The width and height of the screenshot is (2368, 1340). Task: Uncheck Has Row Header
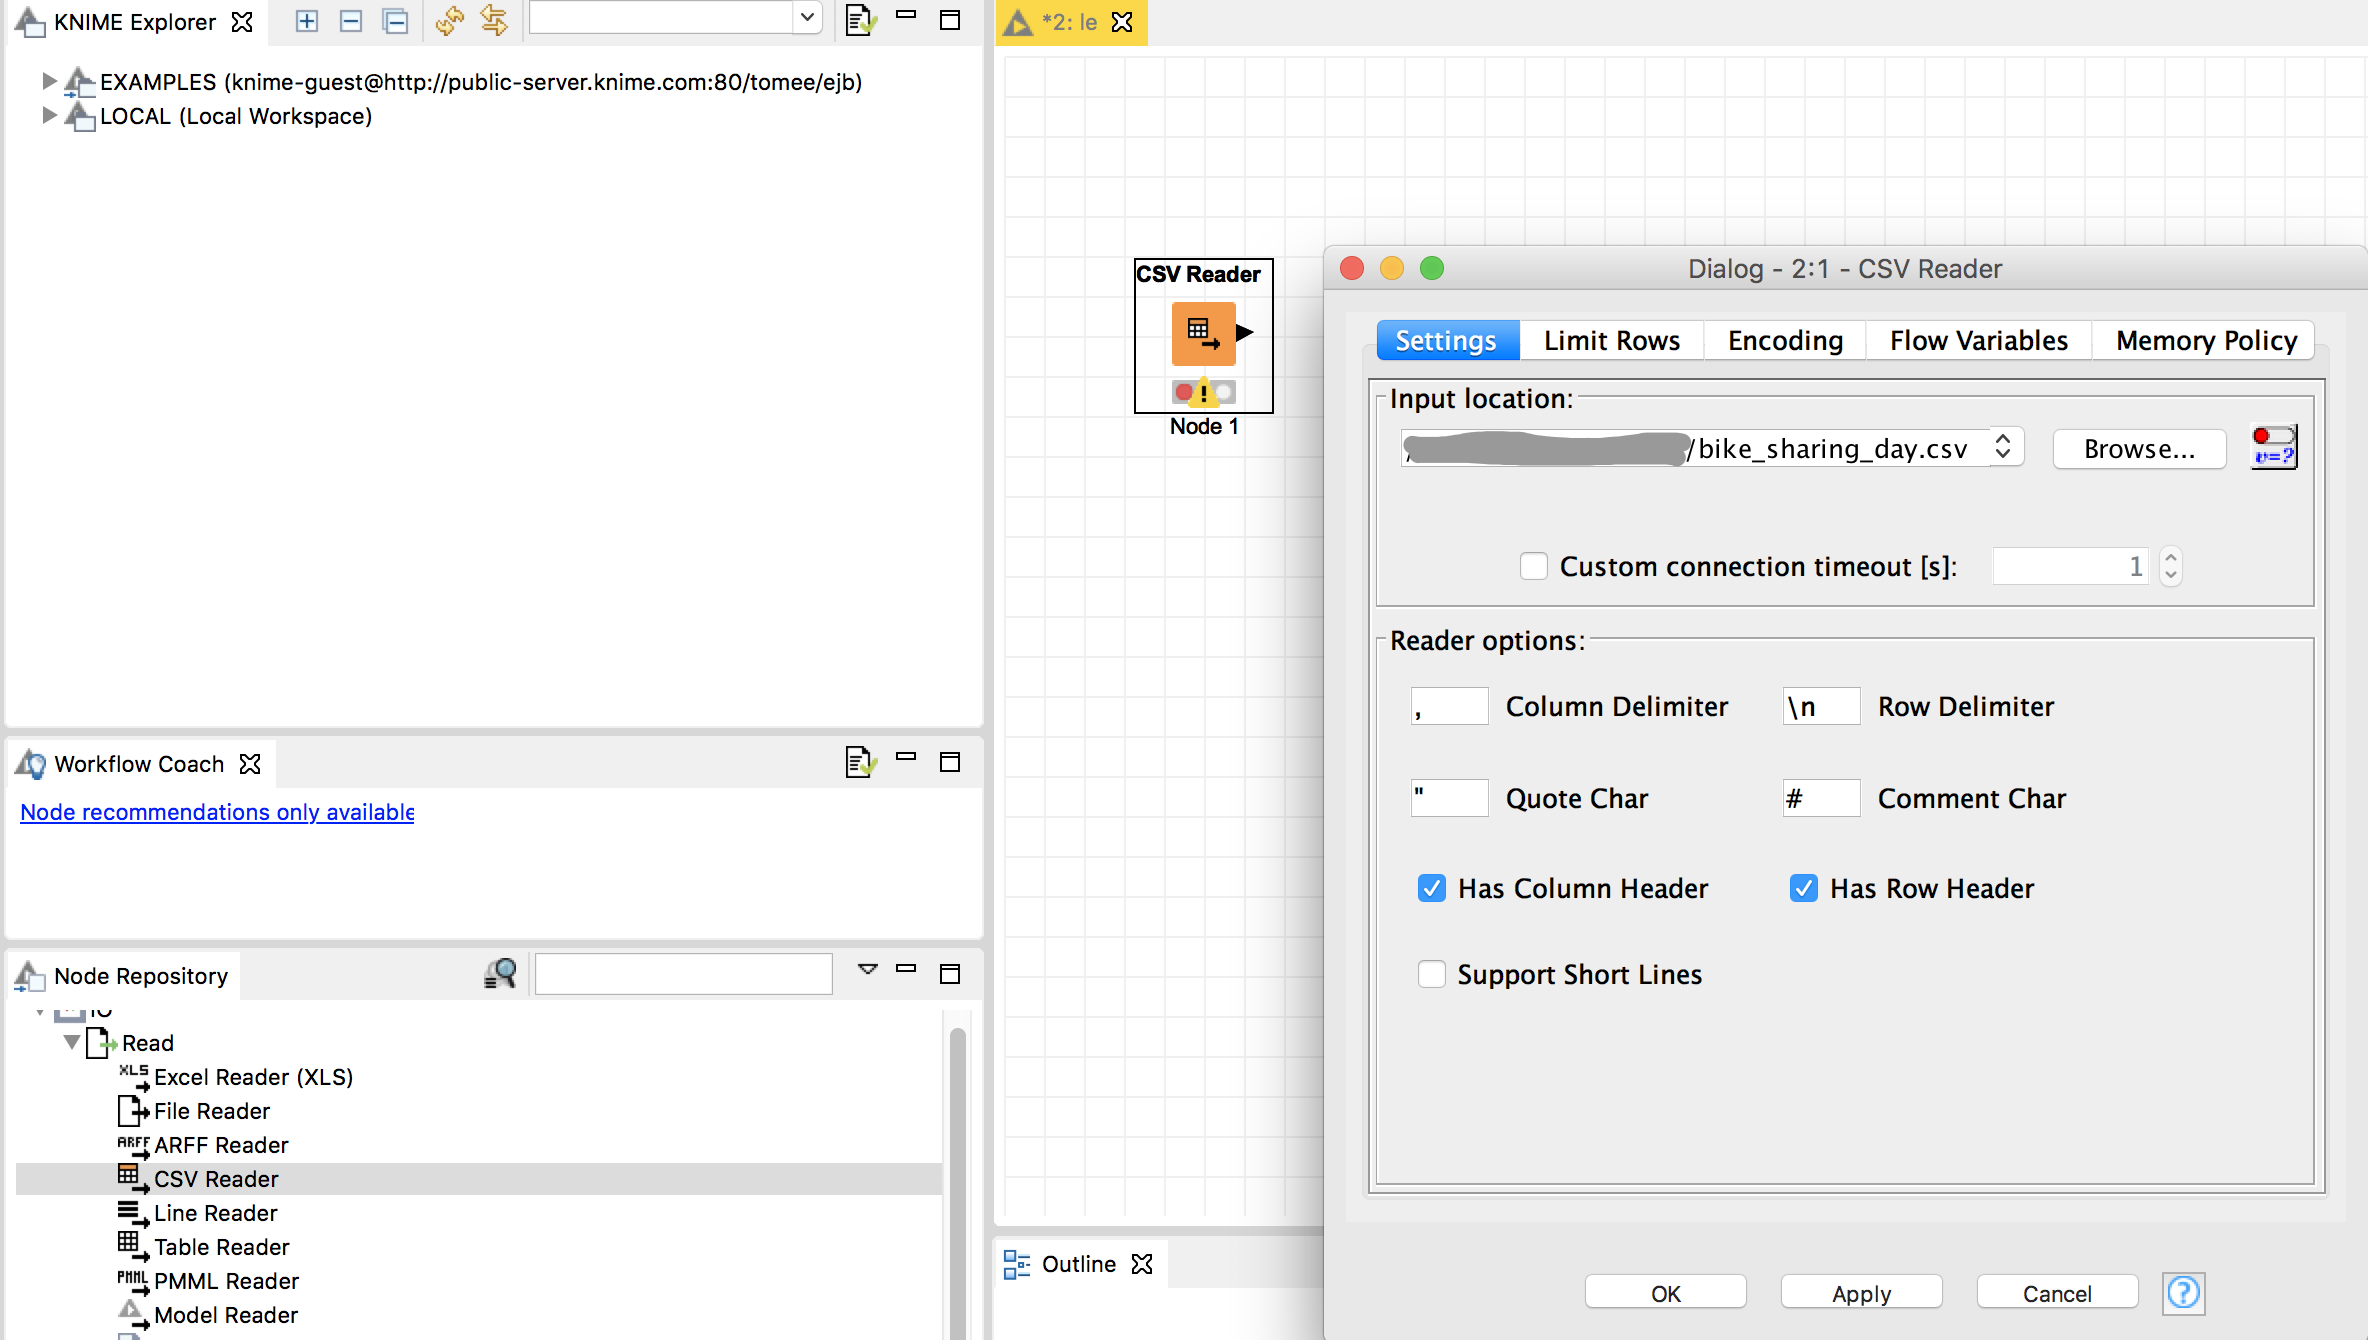(x=1803, y=888)
